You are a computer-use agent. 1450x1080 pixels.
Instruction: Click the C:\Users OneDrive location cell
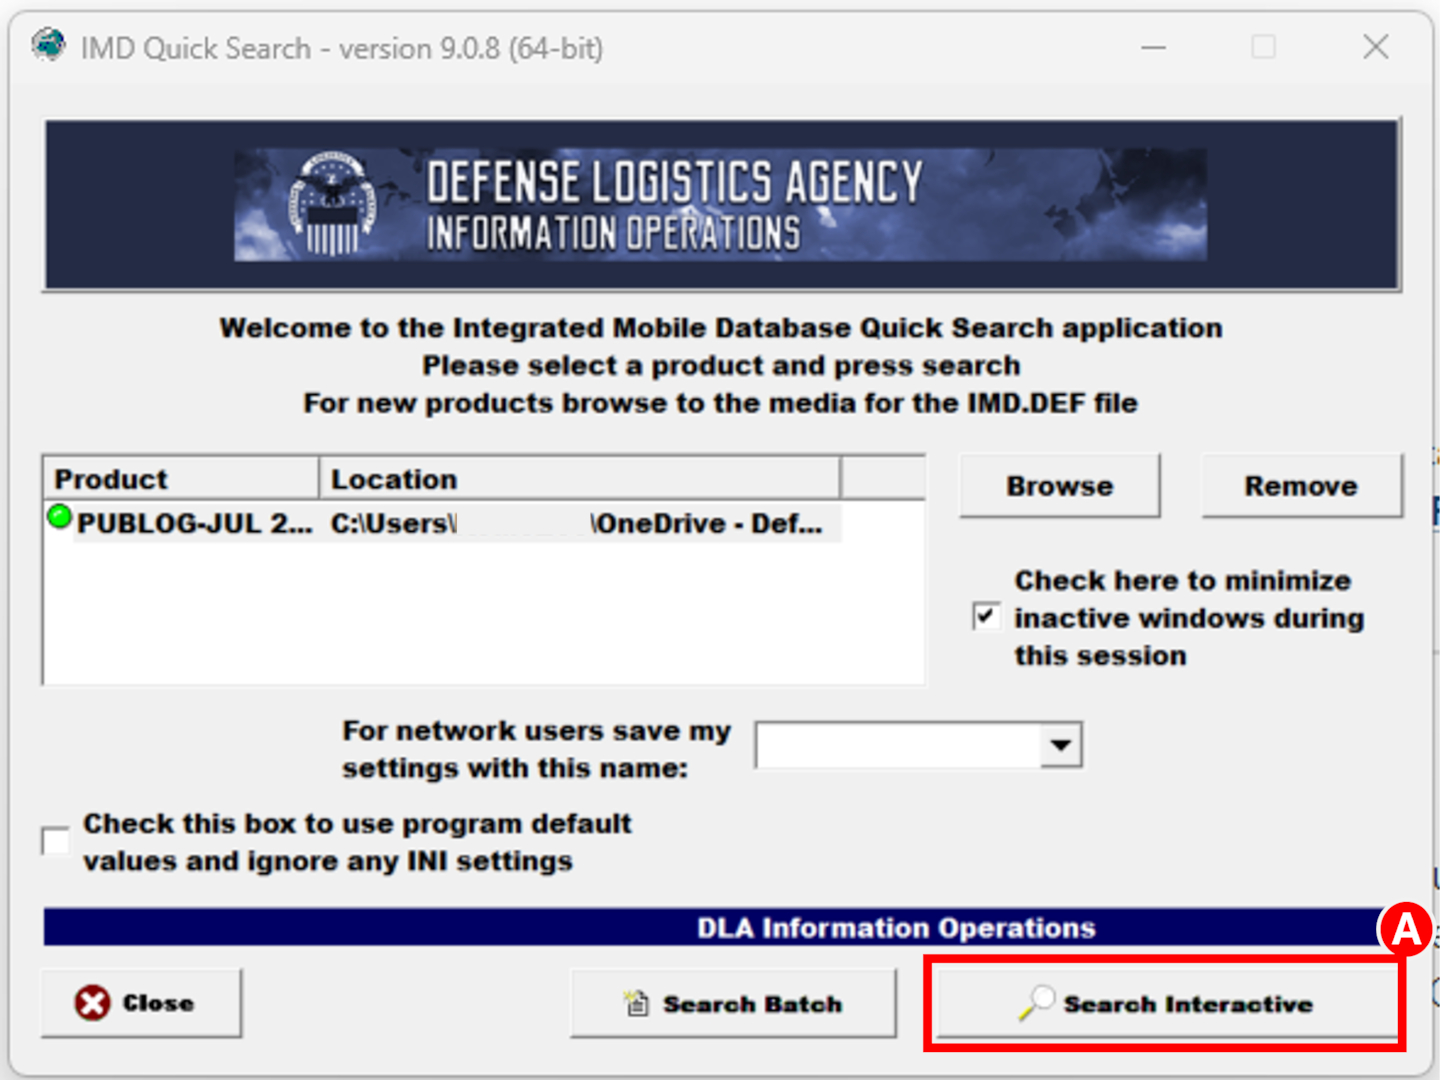(578, 523)
